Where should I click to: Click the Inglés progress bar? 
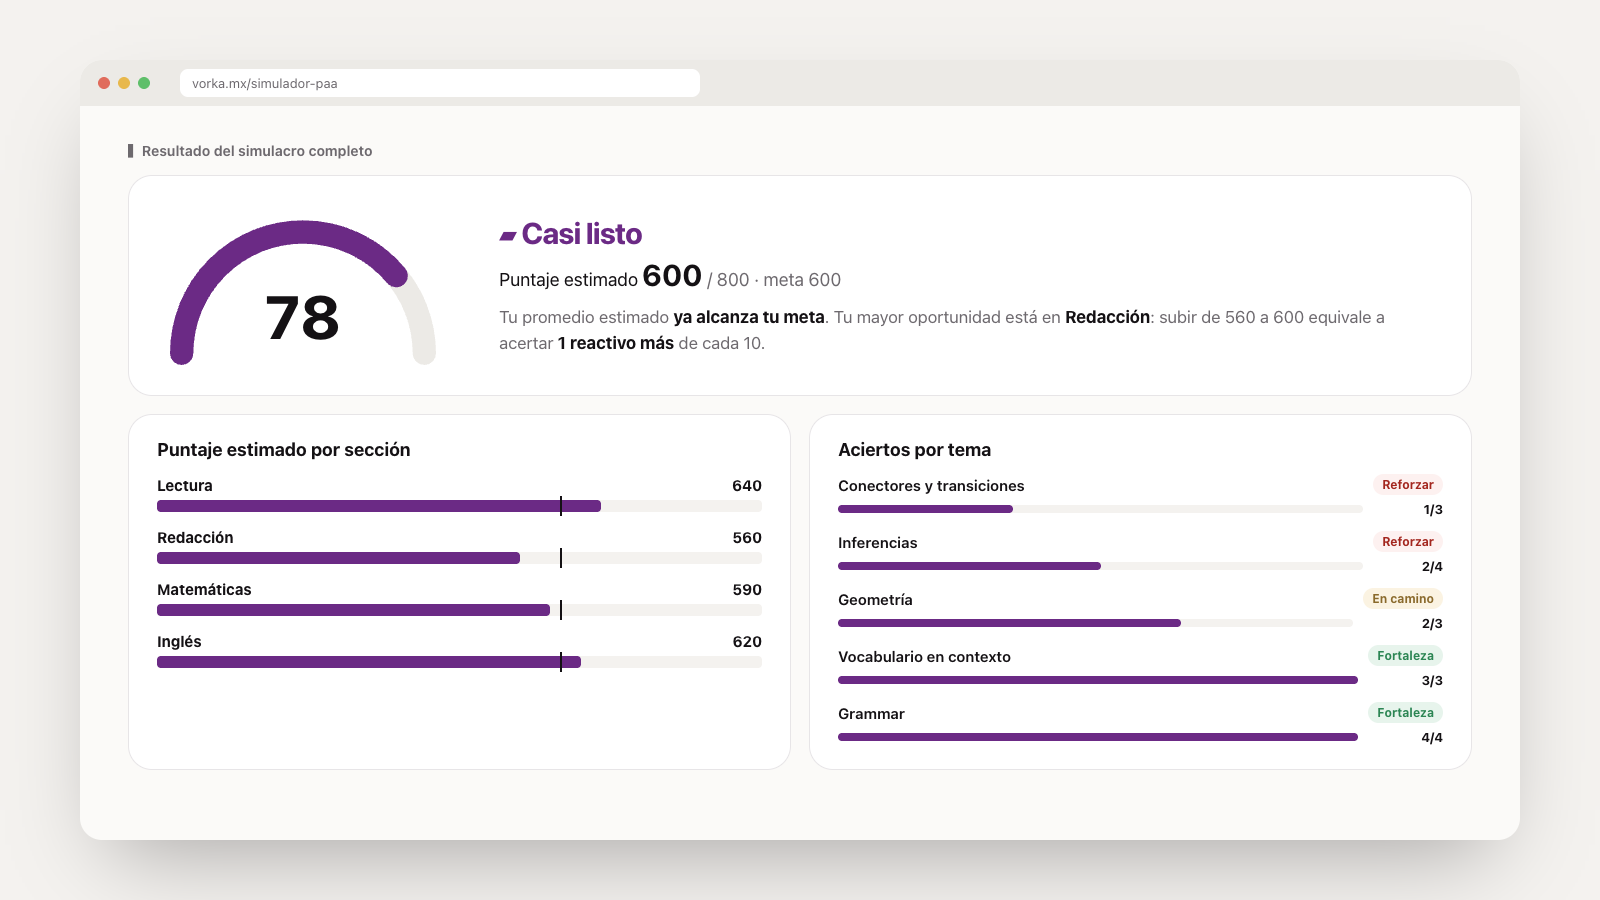click(x=459, y=662)
